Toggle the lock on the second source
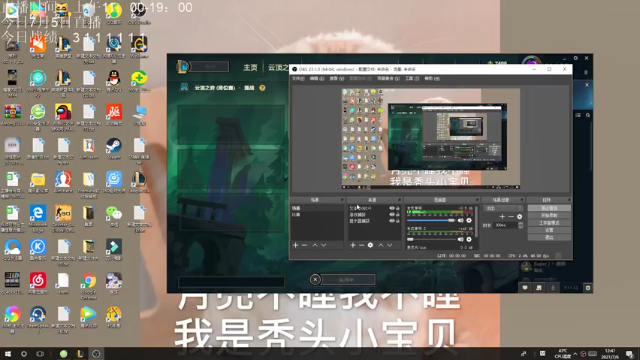The width and height of the screenshot is (640, 360). coord(398,215)
